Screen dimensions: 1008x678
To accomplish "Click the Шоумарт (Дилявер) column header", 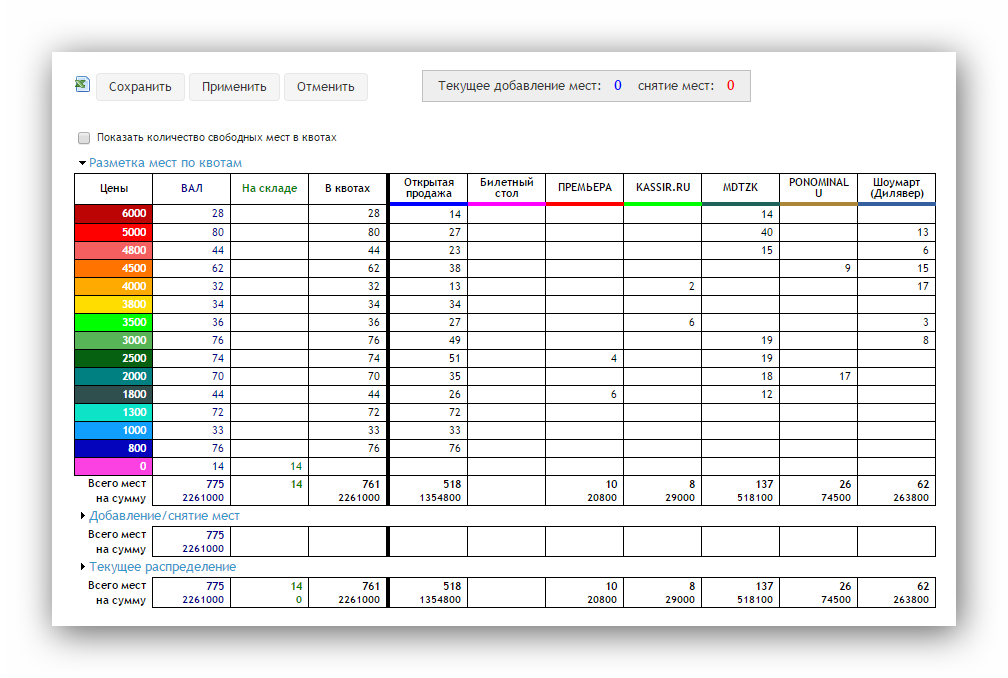I will click(896, 188).
